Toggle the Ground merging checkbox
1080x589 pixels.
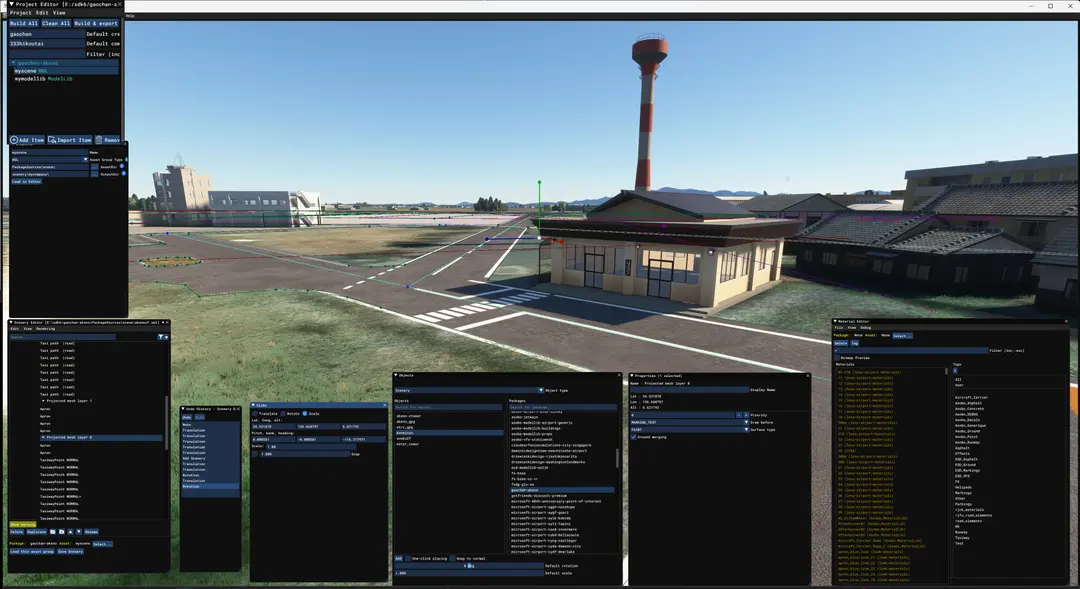(634, 437)
